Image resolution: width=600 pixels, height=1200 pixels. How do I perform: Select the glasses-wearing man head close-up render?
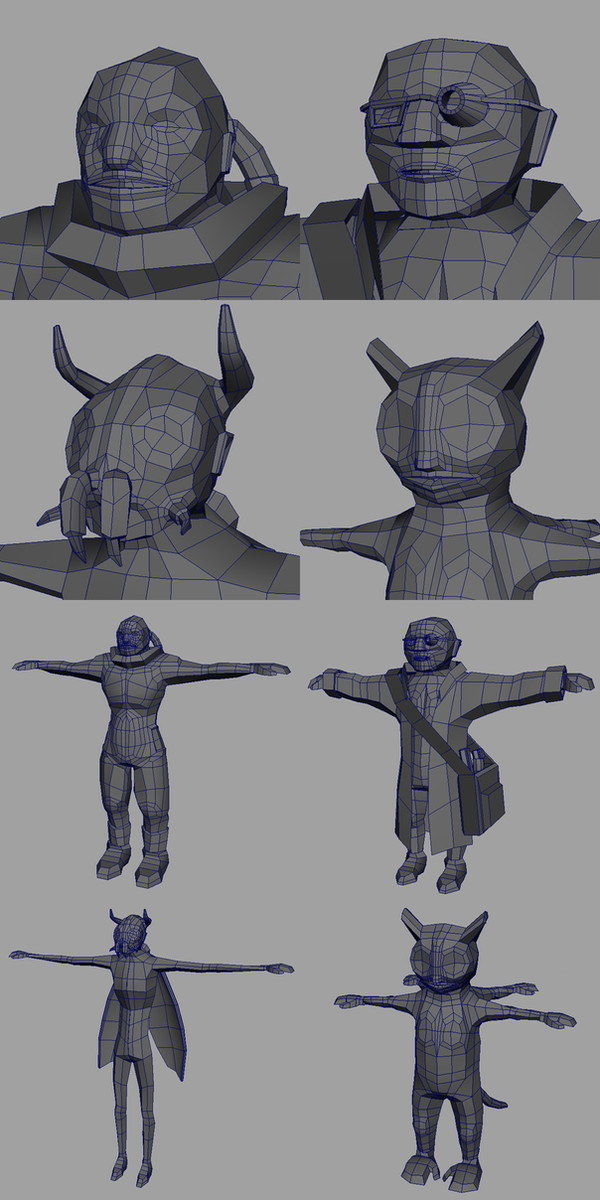(450, 150)
